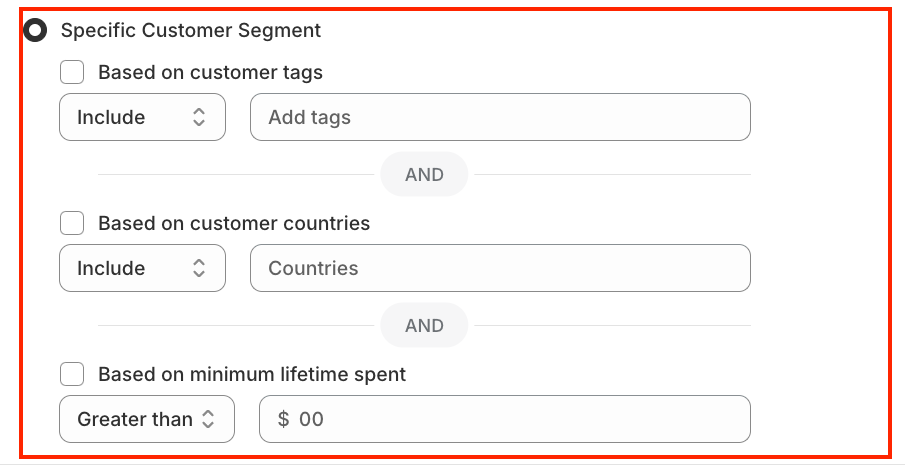Focus the Add tags input field

pos(500,117)
